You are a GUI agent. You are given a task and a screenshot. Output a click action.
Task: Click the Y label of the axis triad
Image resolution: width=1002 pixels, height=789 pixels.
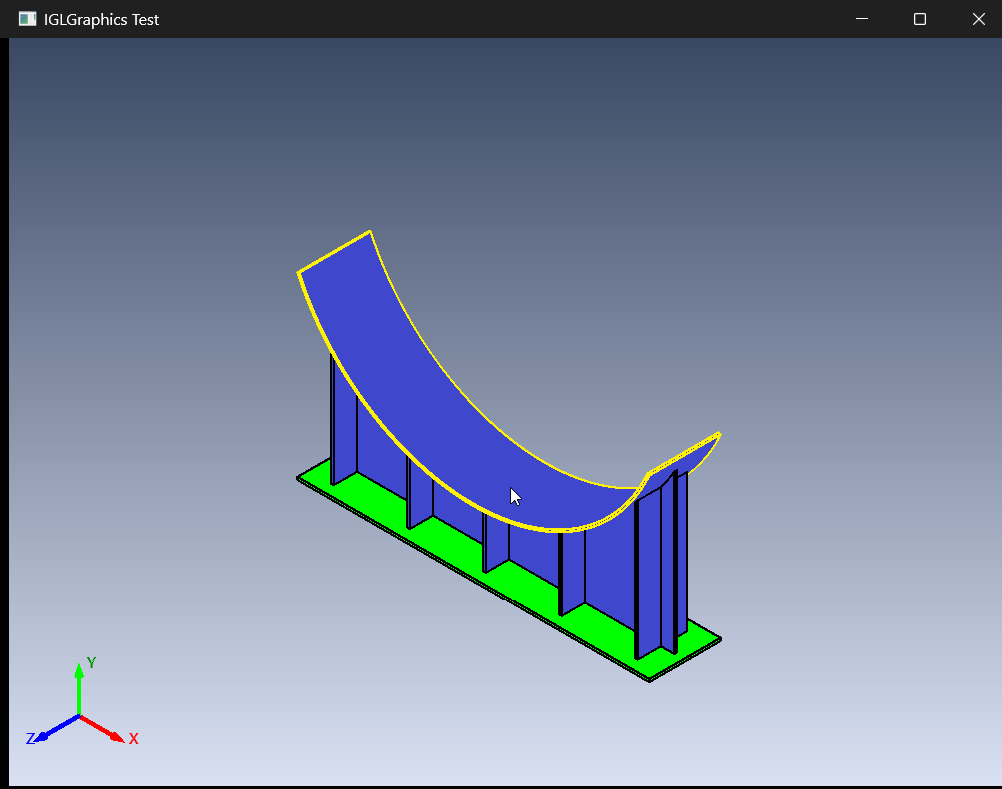coord(91,663)
